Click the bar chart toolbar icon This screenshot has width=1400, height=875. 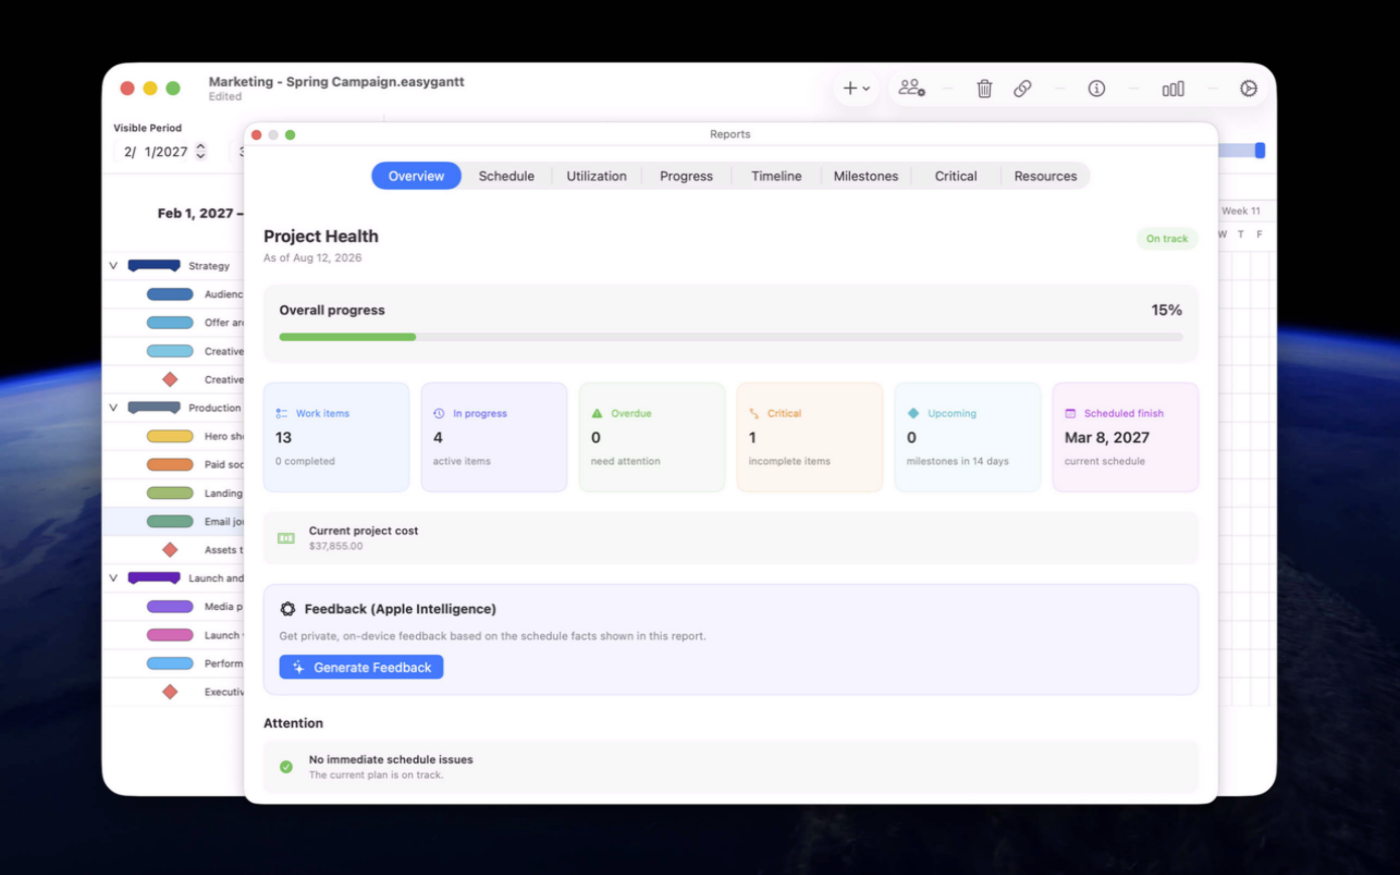point(1173,89)
